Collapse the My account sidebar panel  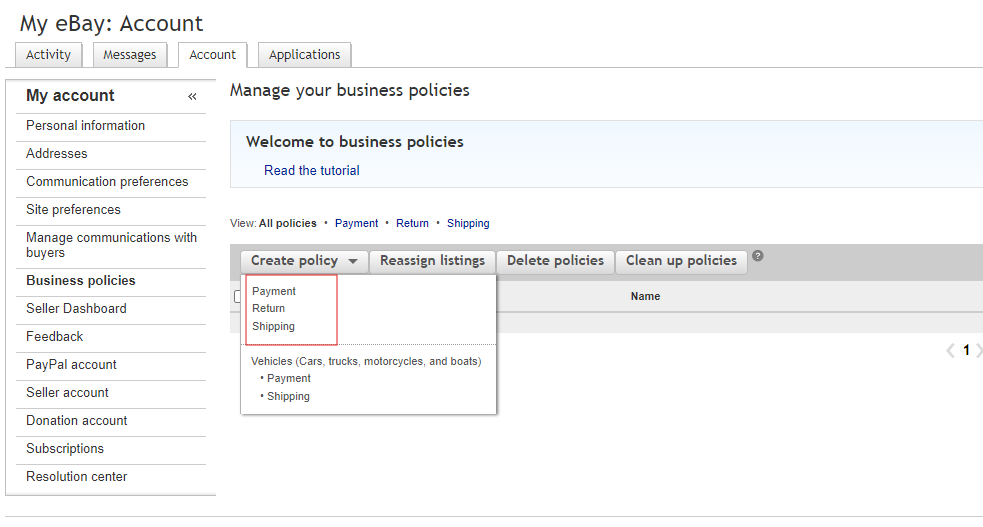pyautogui.click(x=192, y=97)
